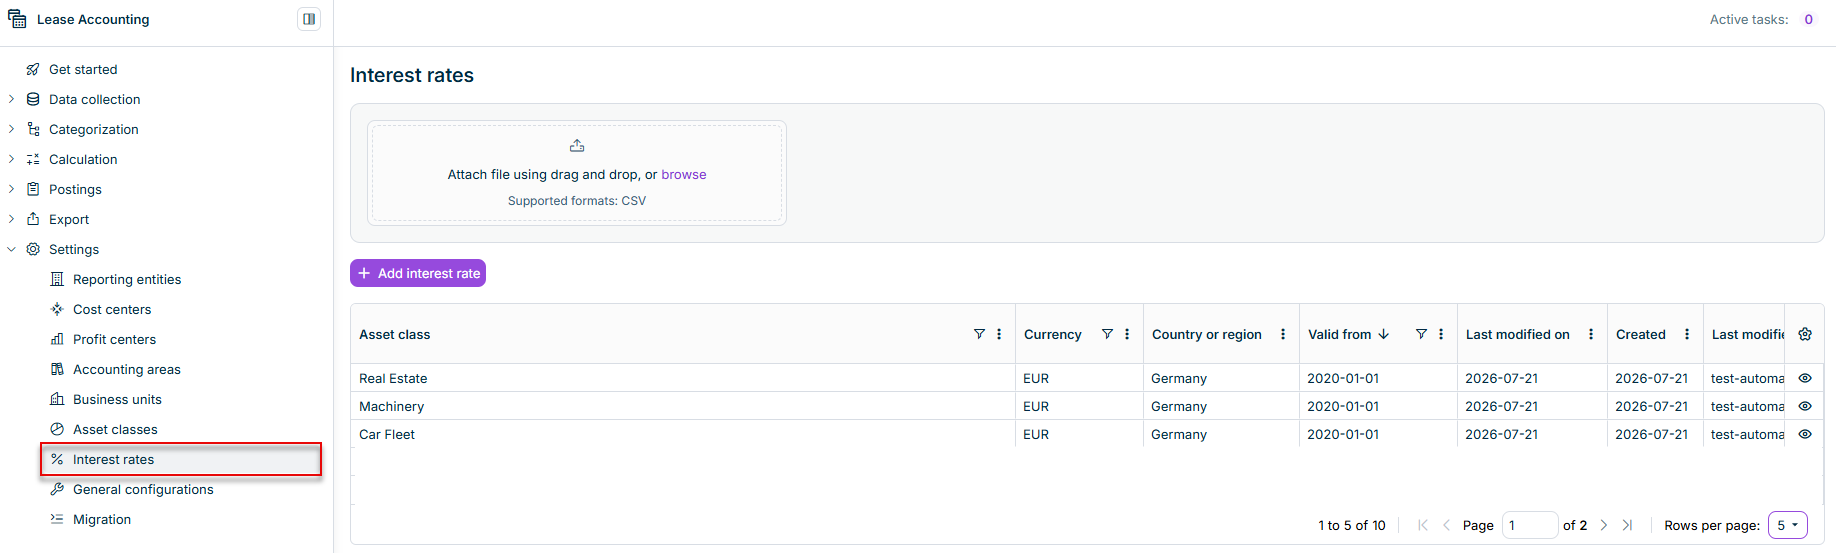This screenshot has height=553, width=1836.
Task: Open the Valid from column menu
Action: click(1441, 334)
